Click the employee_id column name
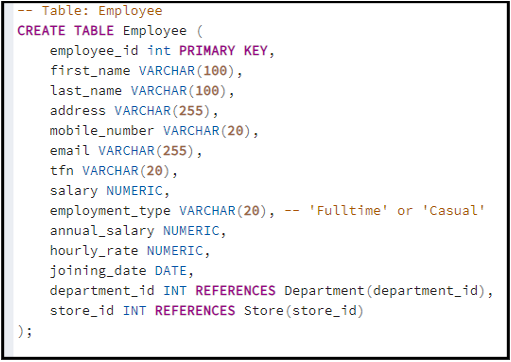Viewport: 511px width, 362px height. point(94,51)
